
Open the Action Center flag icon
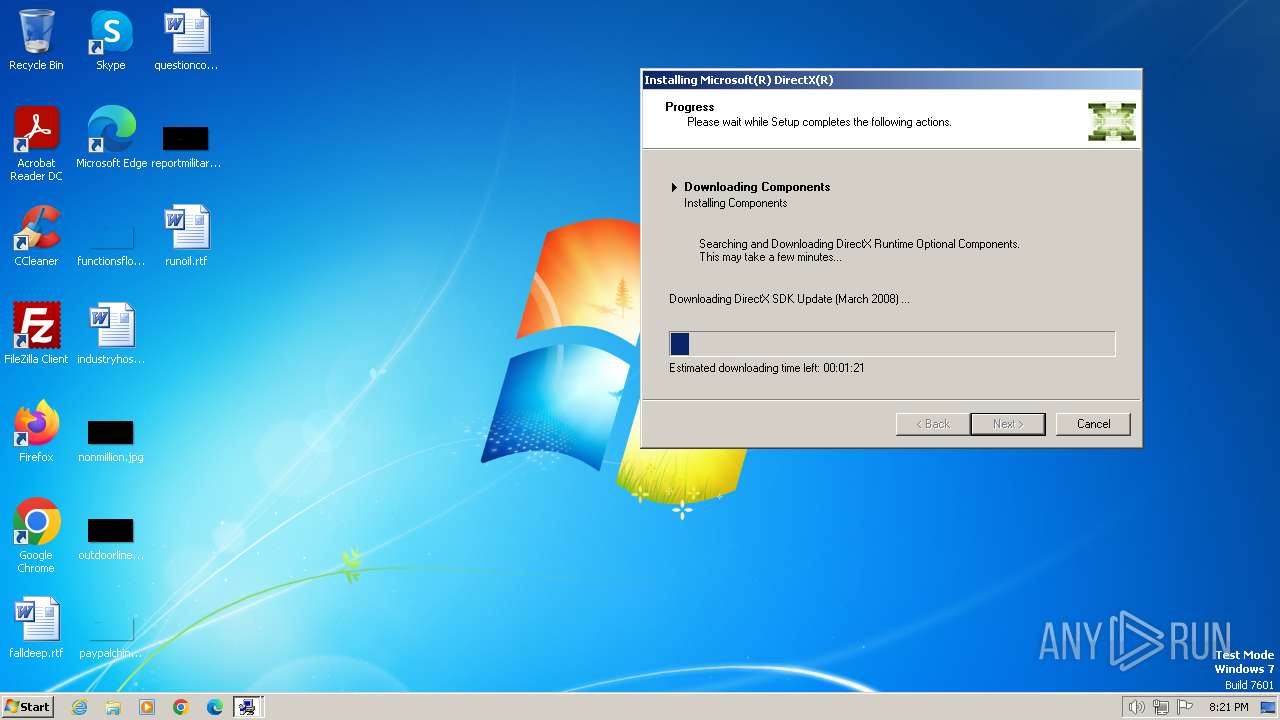click(x=1185, y=707)
